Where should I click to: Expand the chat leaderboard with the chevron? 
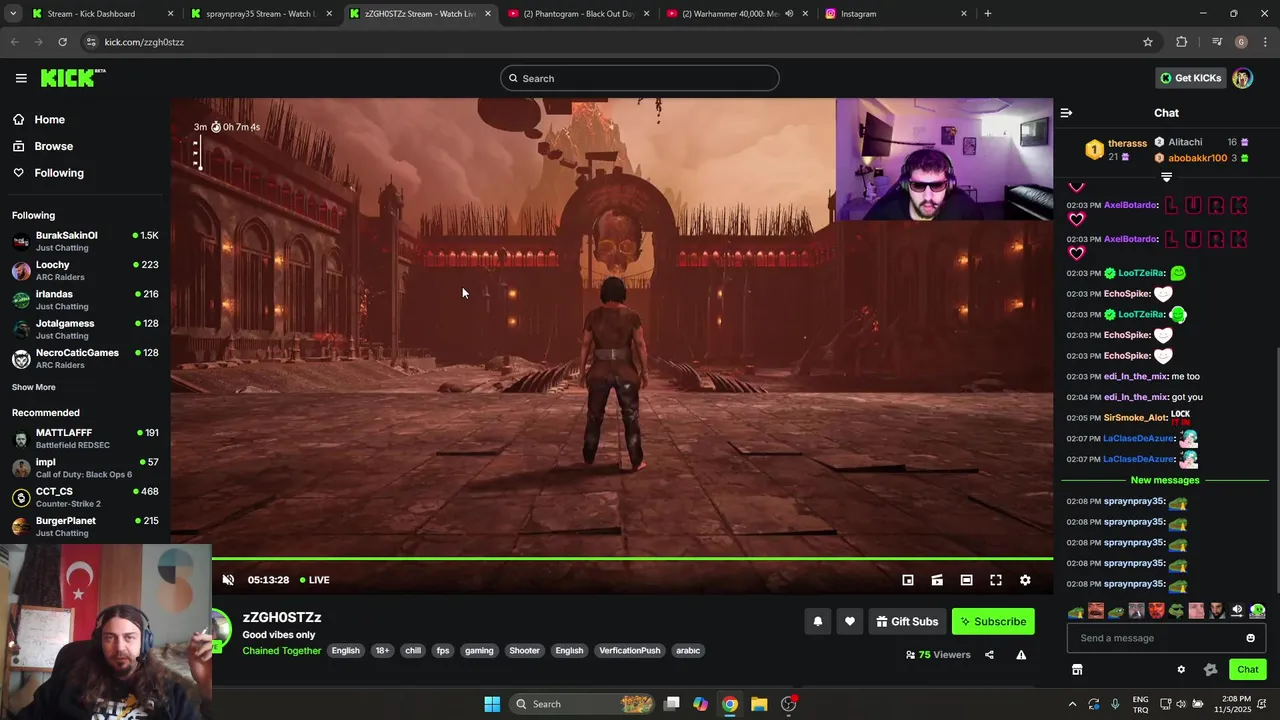point(1166,177)
